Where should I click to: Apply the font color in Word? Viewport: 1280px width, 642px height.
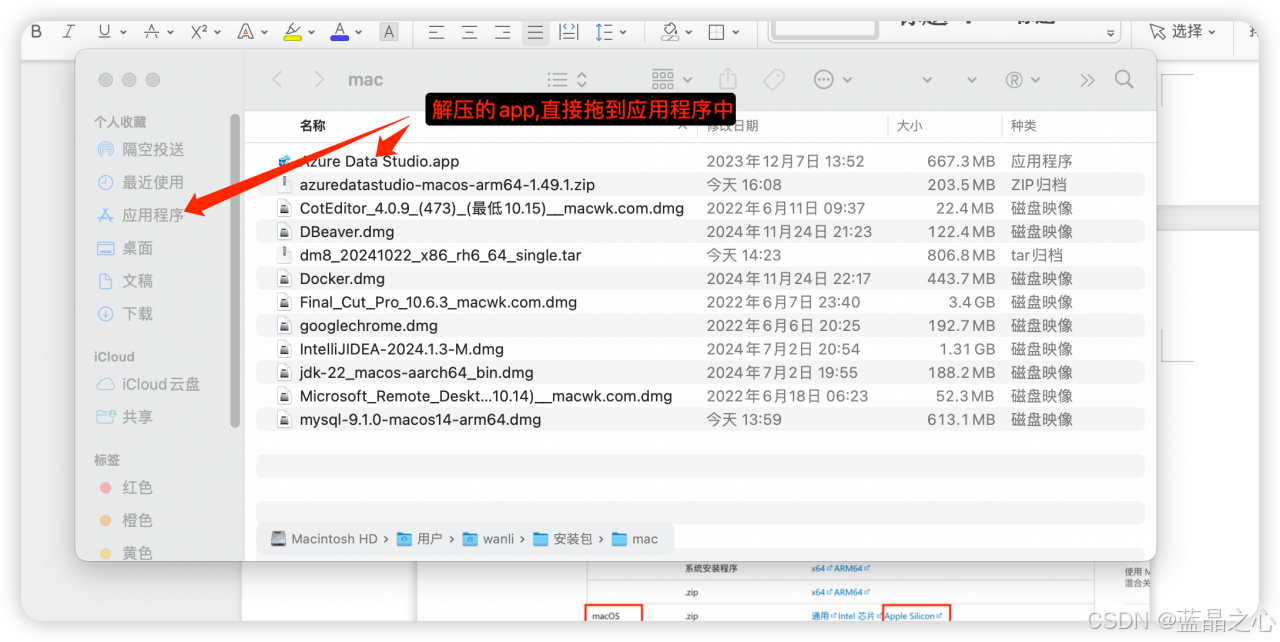point(340,31)
